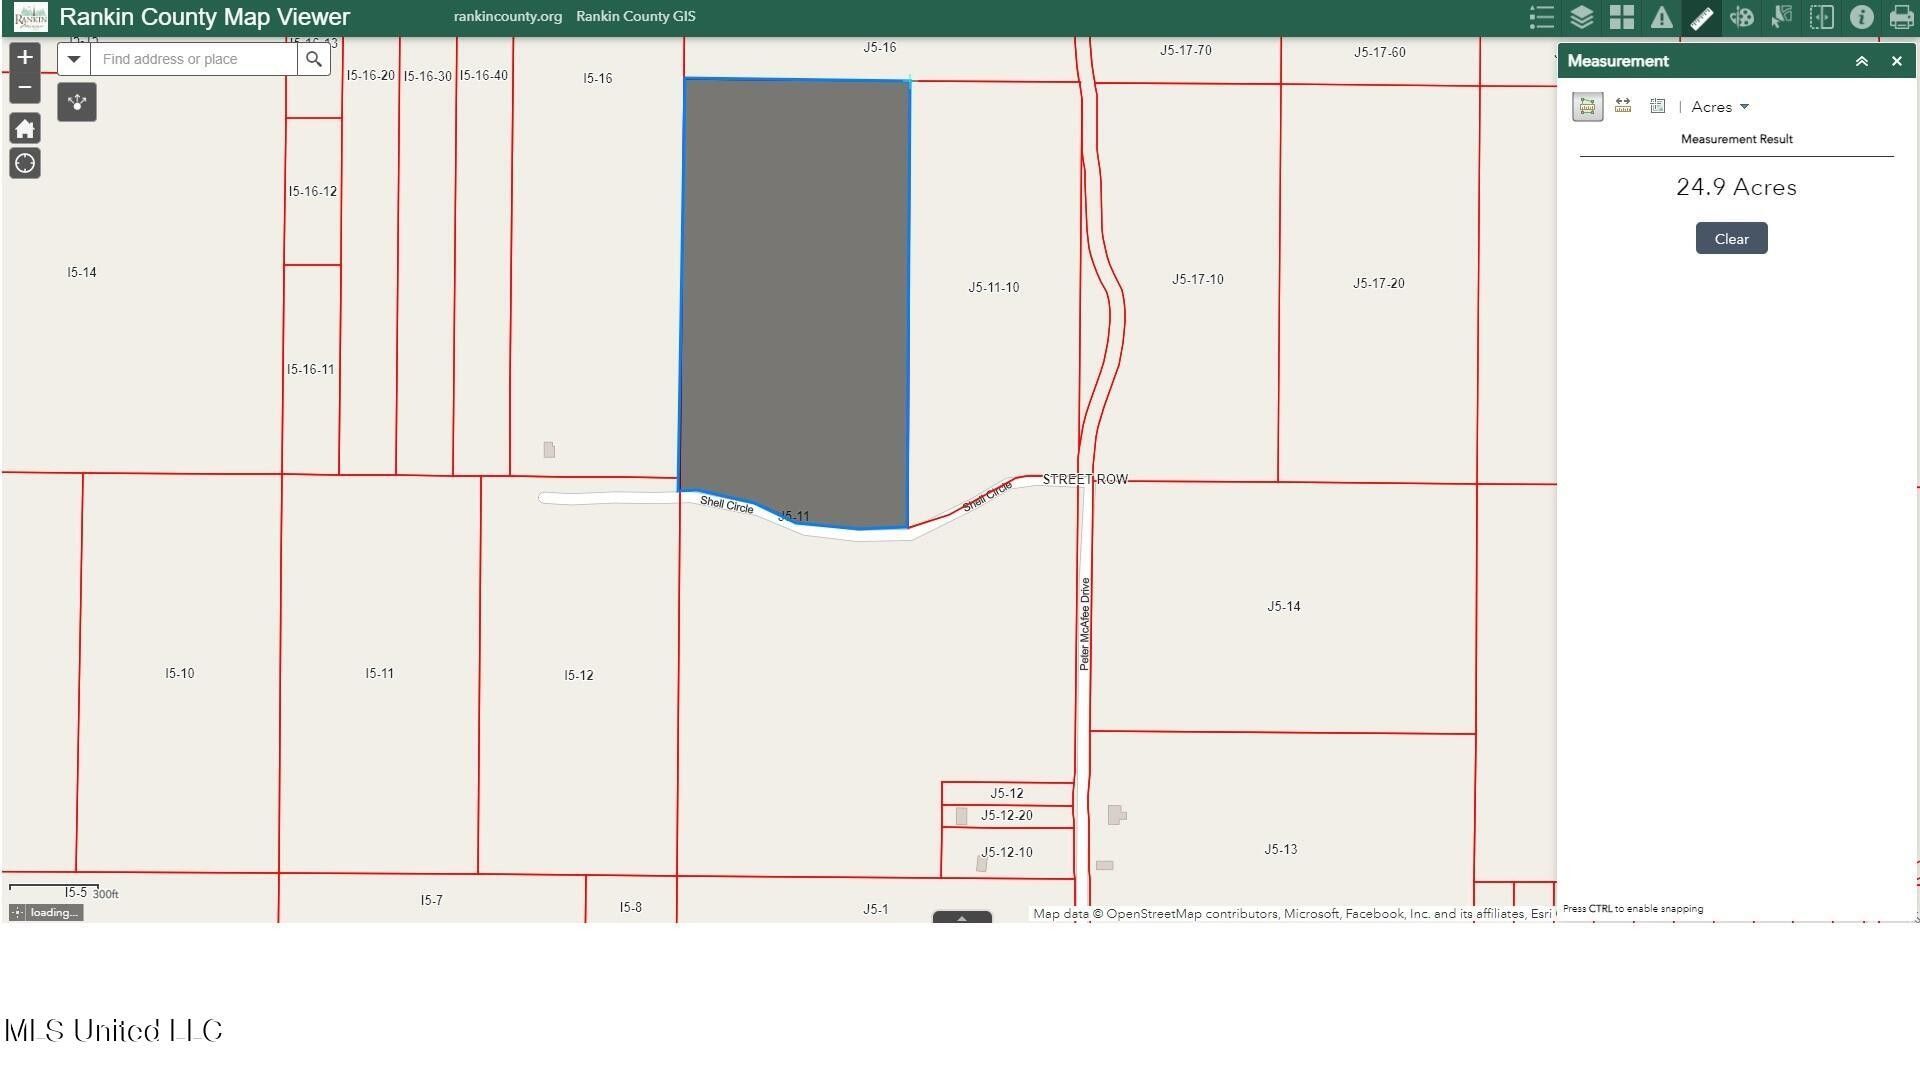Open the About information icon
1920x1080 pixels.
coord(1862,17)
